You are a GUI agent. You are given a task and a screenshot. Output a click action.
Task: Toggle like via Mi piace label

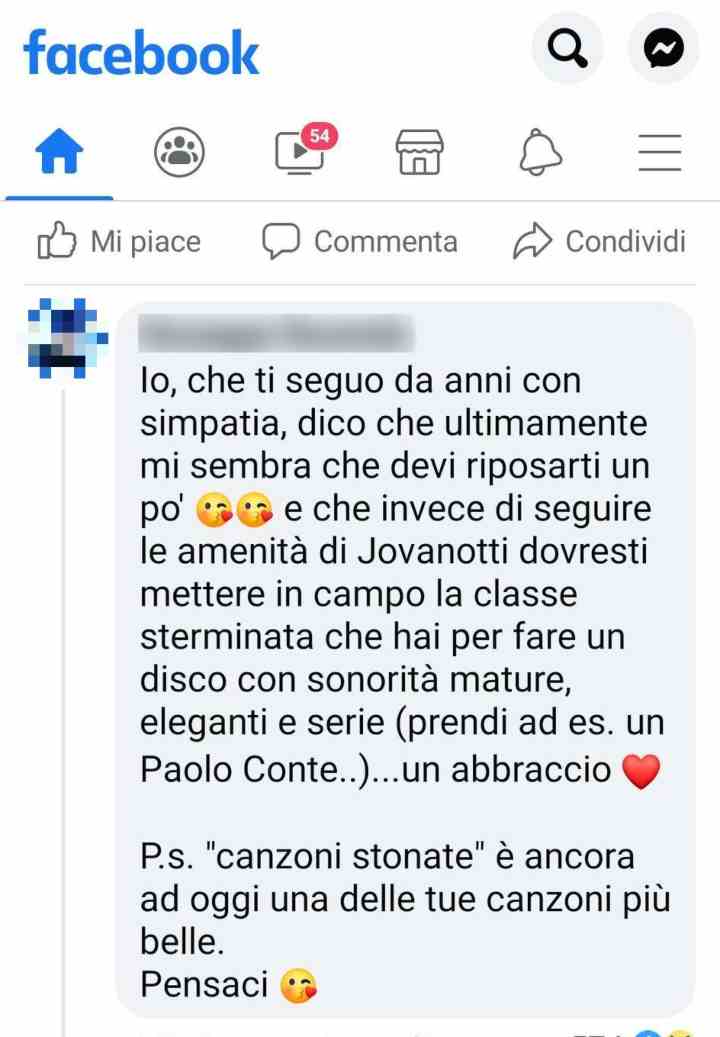145,241
